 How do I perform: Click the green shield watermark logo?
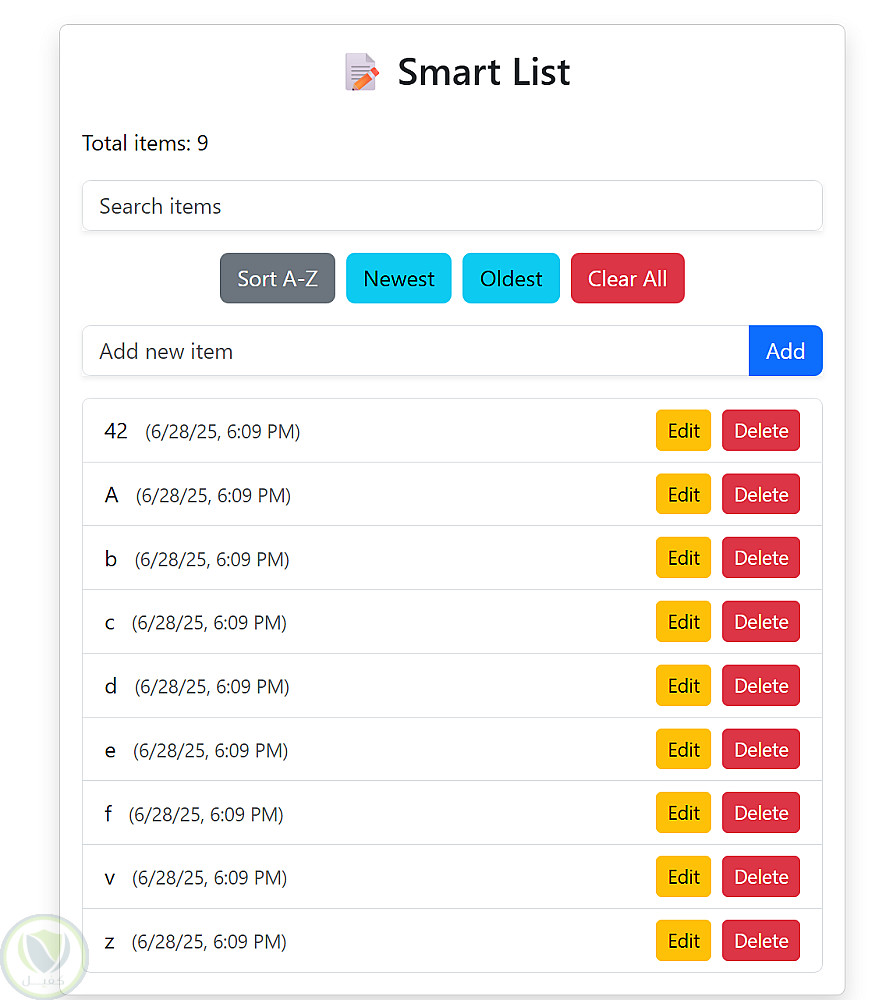[x=43, y=955]
